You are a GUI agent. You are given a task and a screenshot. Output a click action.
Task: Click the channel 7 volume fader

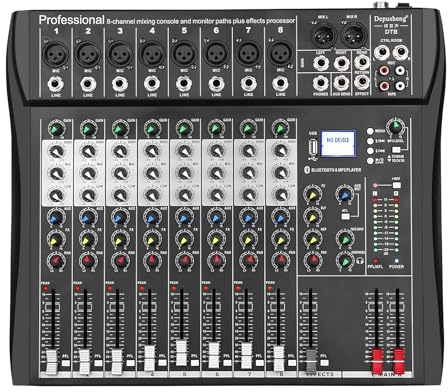coord(247,356)
